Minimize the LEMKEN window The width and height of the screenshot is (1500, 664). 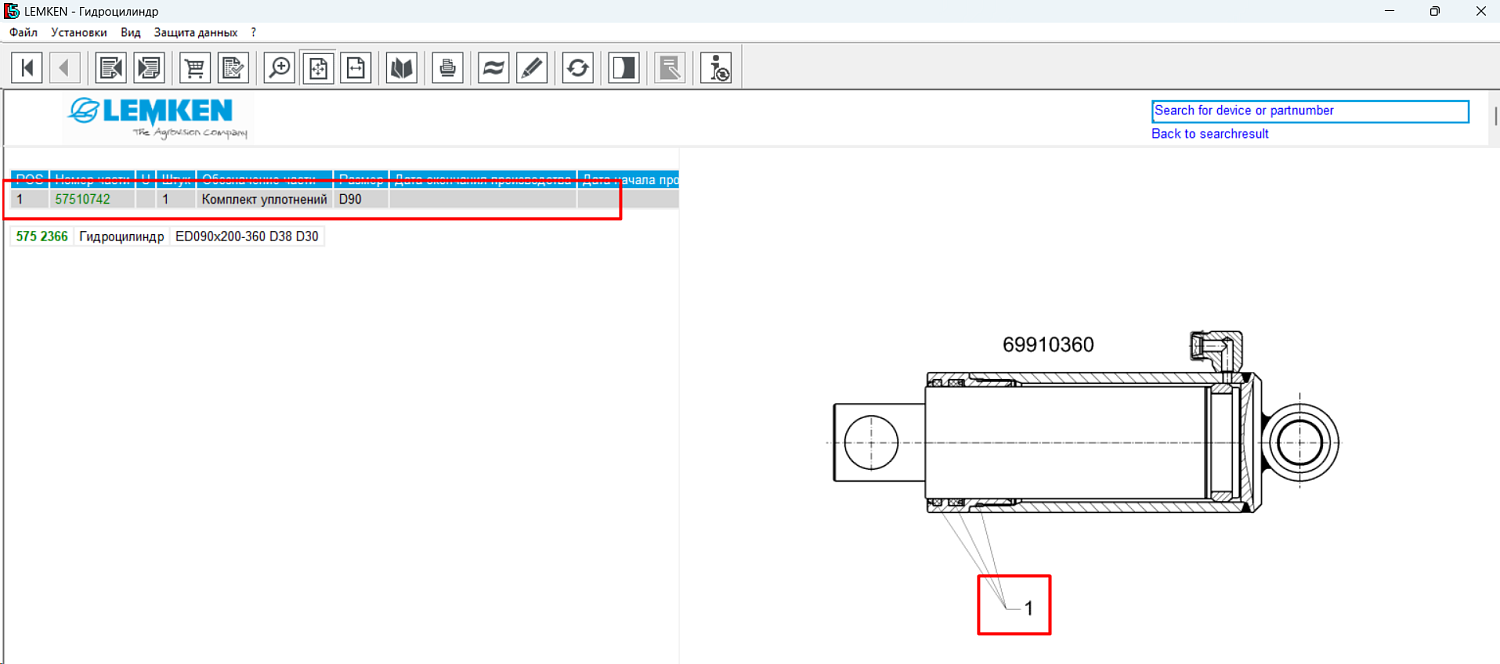(x=1389, y=11)
